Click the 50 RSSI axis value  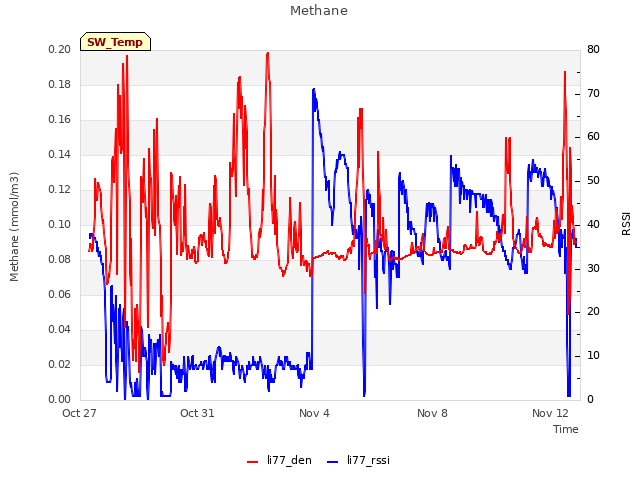point(593,181)
